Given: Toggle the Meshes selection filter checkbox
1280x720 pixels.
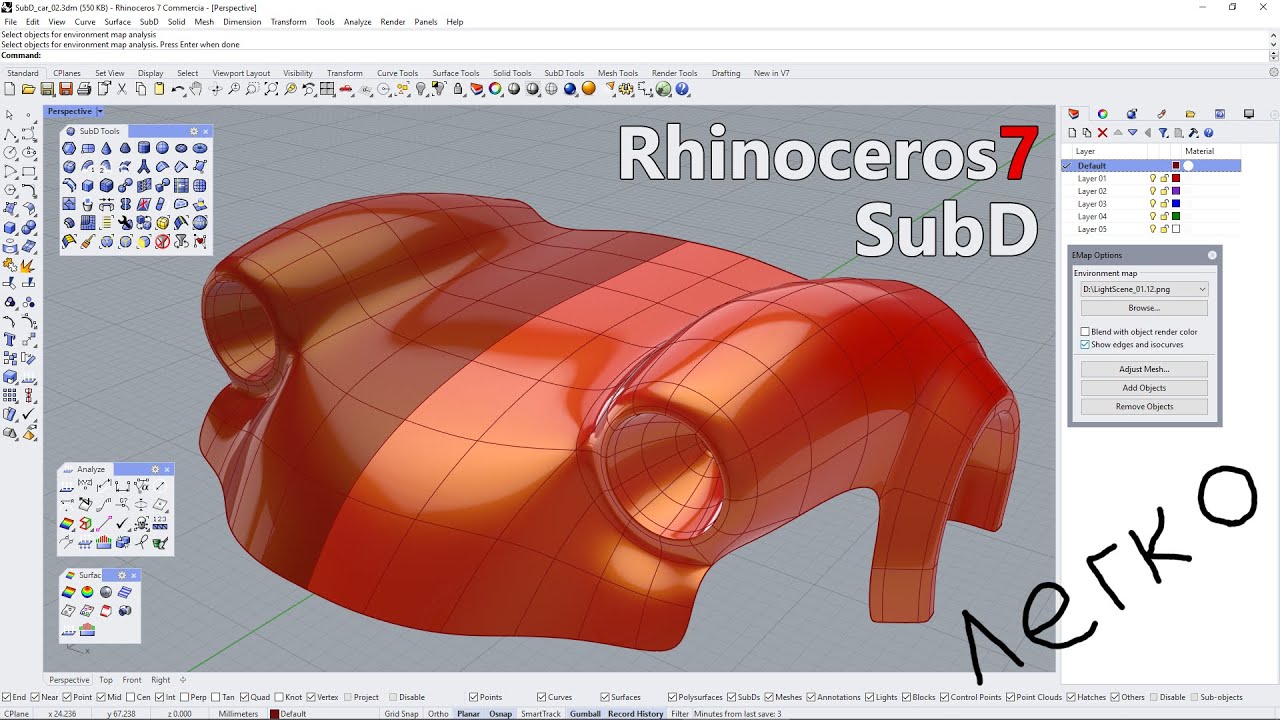Looking at the screenshot, I should point(769,697).
